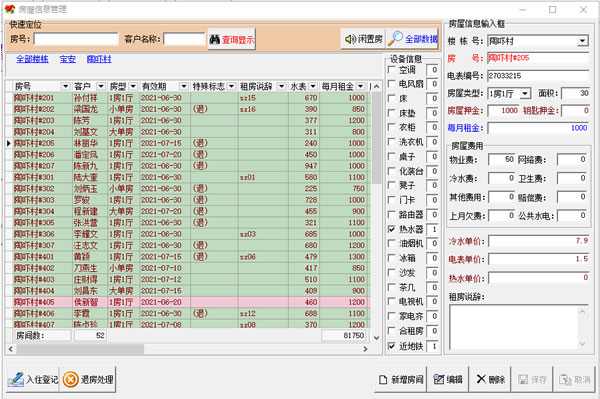Image resolution: width=600 pixels, height=399 pixels.
Task: Toggle the bed (床) checkbox
Action: tap(391, 98)
